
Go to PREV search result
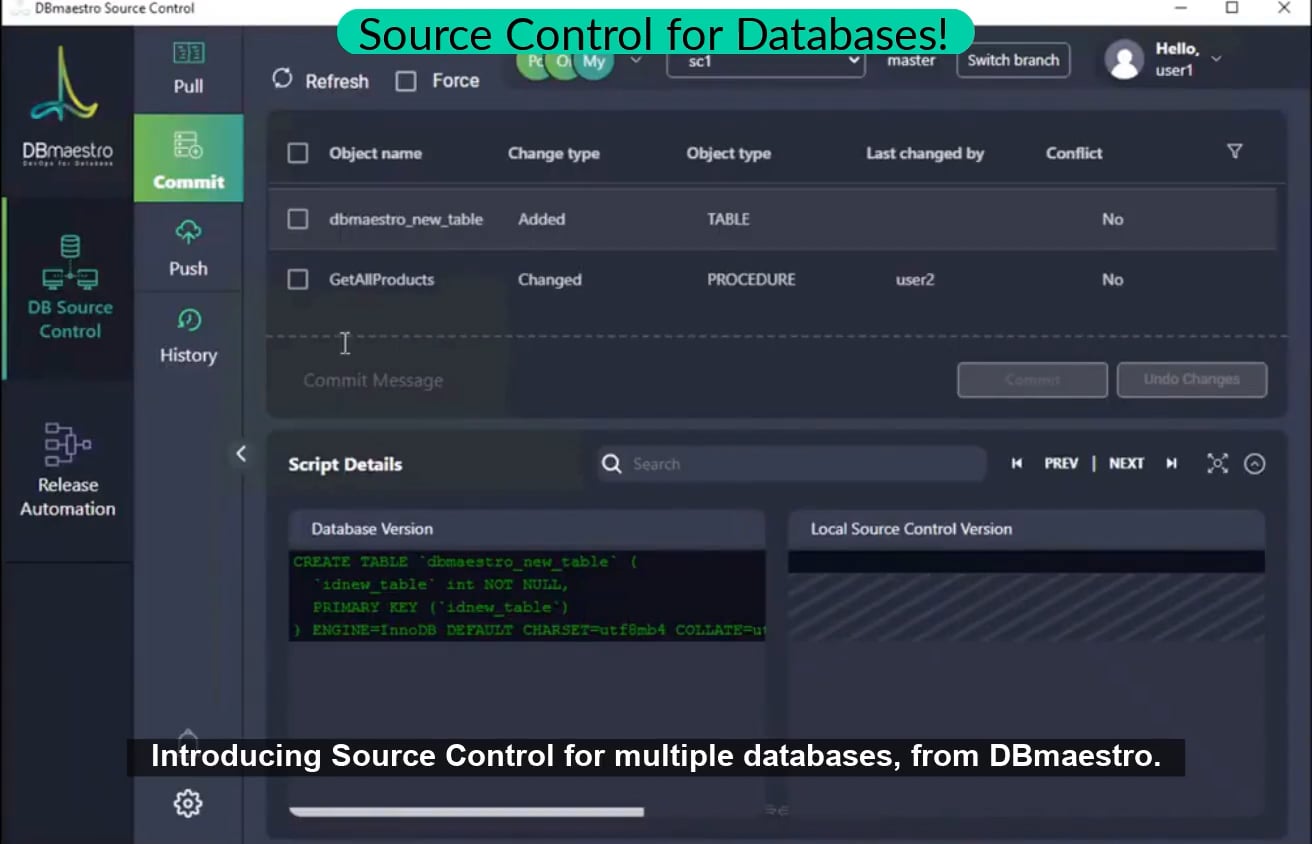pos(1061,464)
